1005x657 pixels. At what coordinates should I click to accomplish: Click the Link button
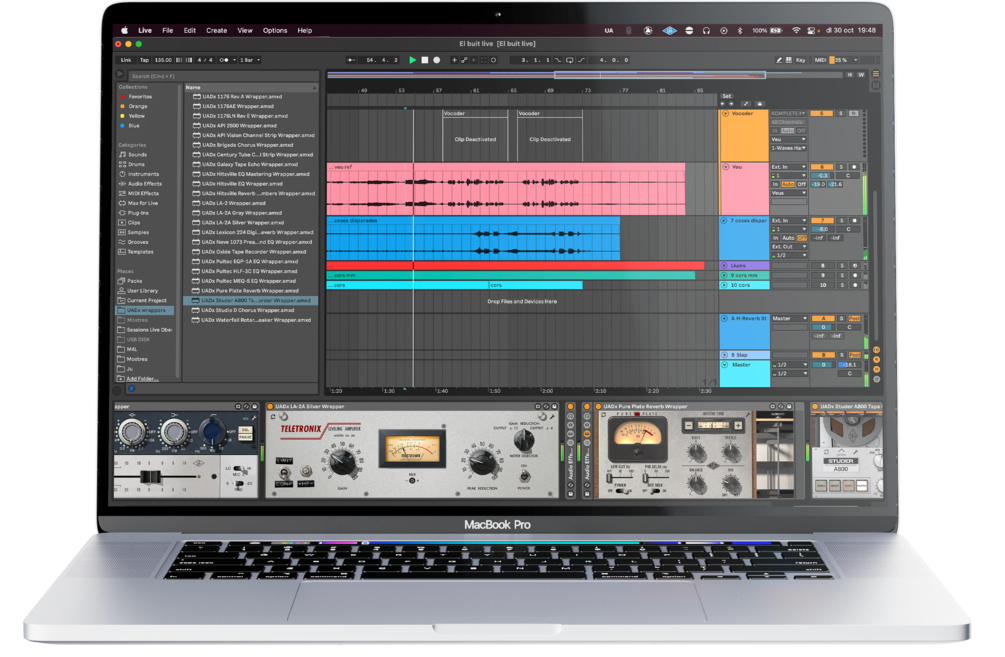click(126, 60)
